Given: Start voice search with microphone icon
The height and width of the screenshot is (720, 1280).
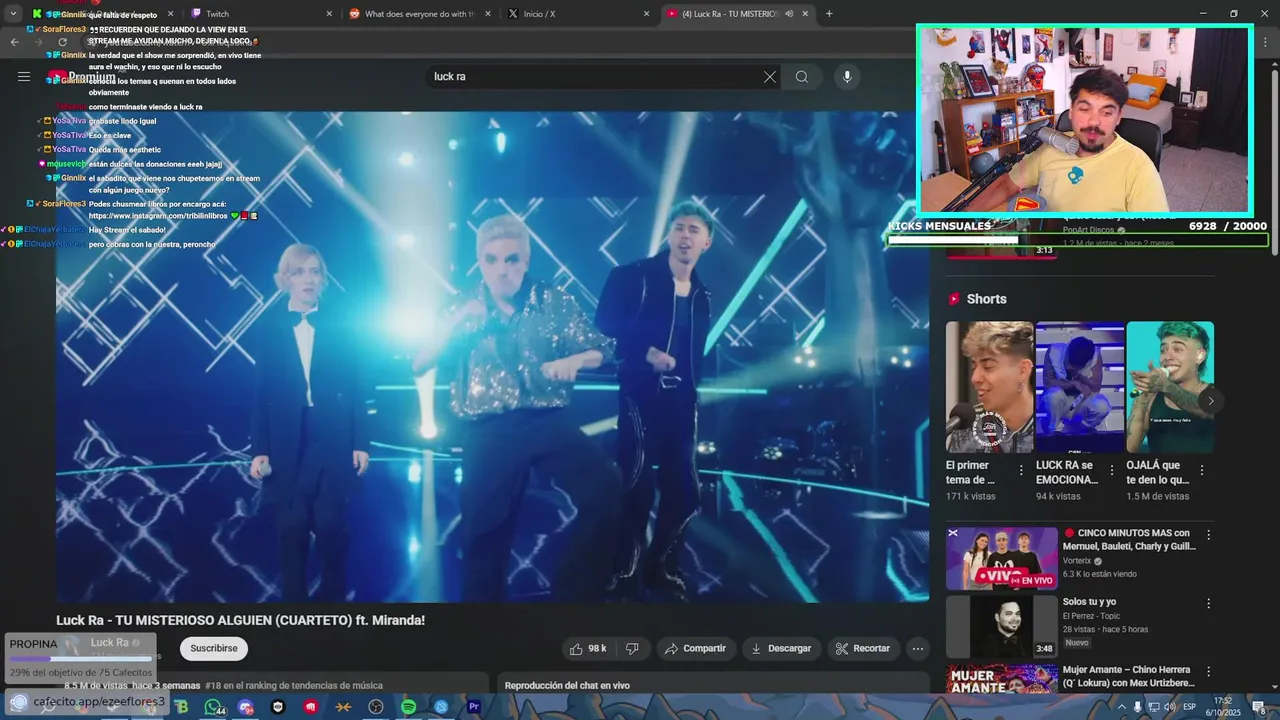Looking at the screenshot, I should point(847,77).
